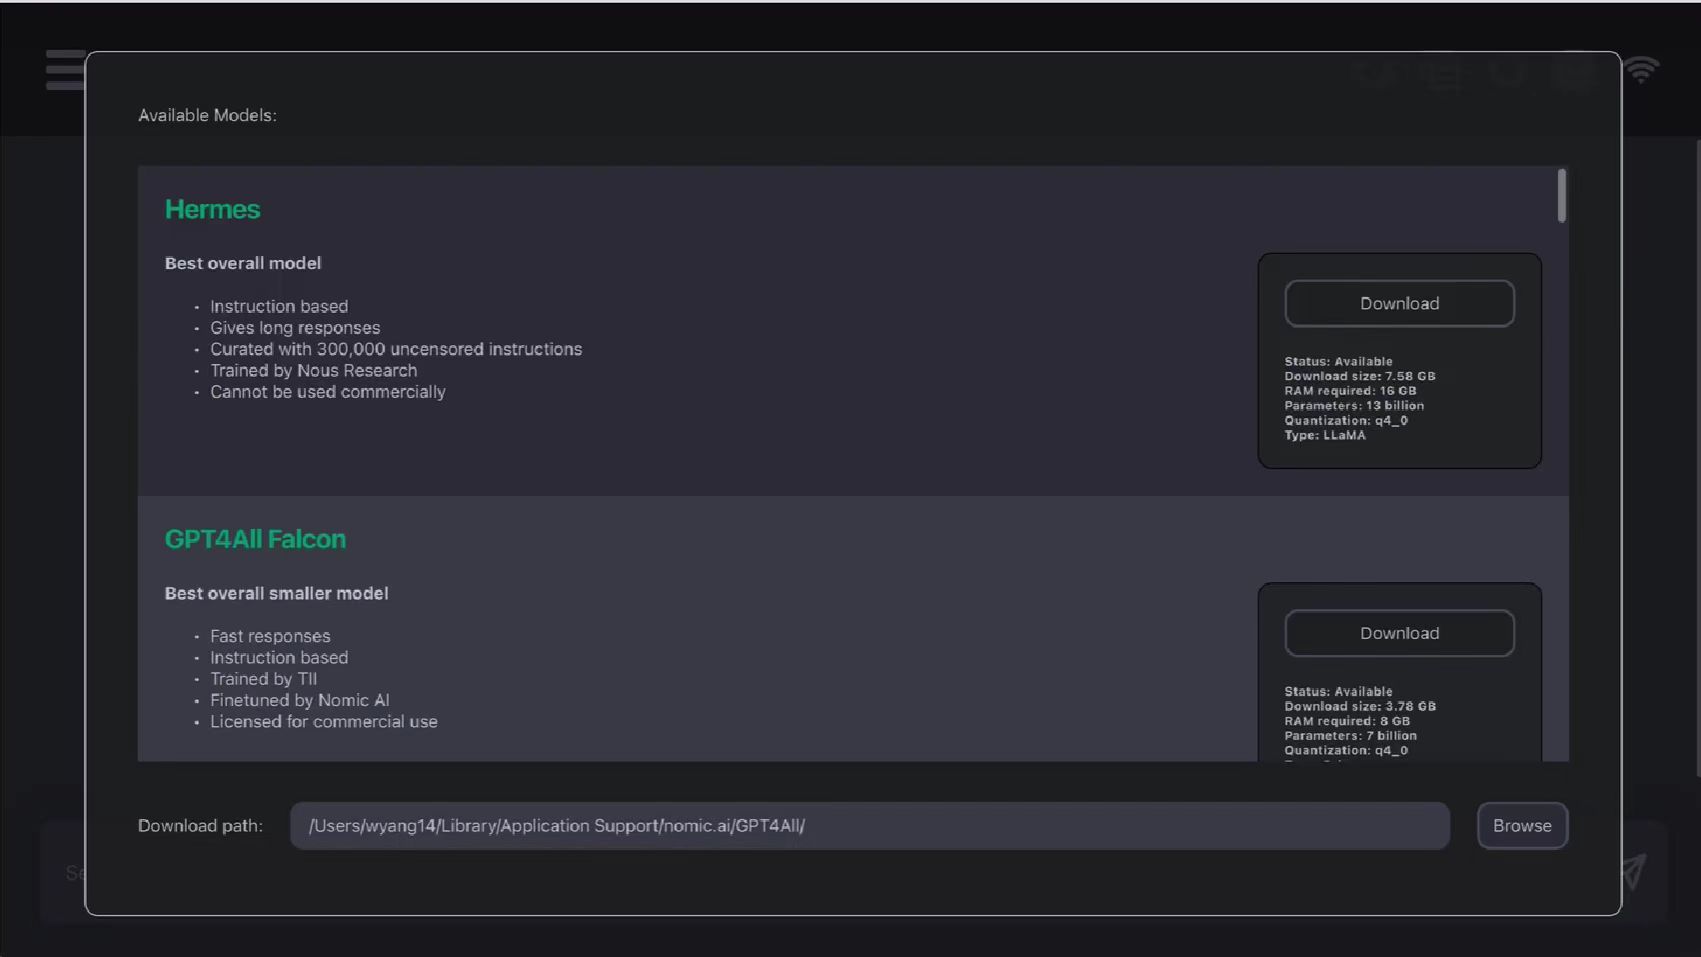Click 'Trained by TII' bullet
Viewport: 1701px width, 957px height.
(263, 679)
